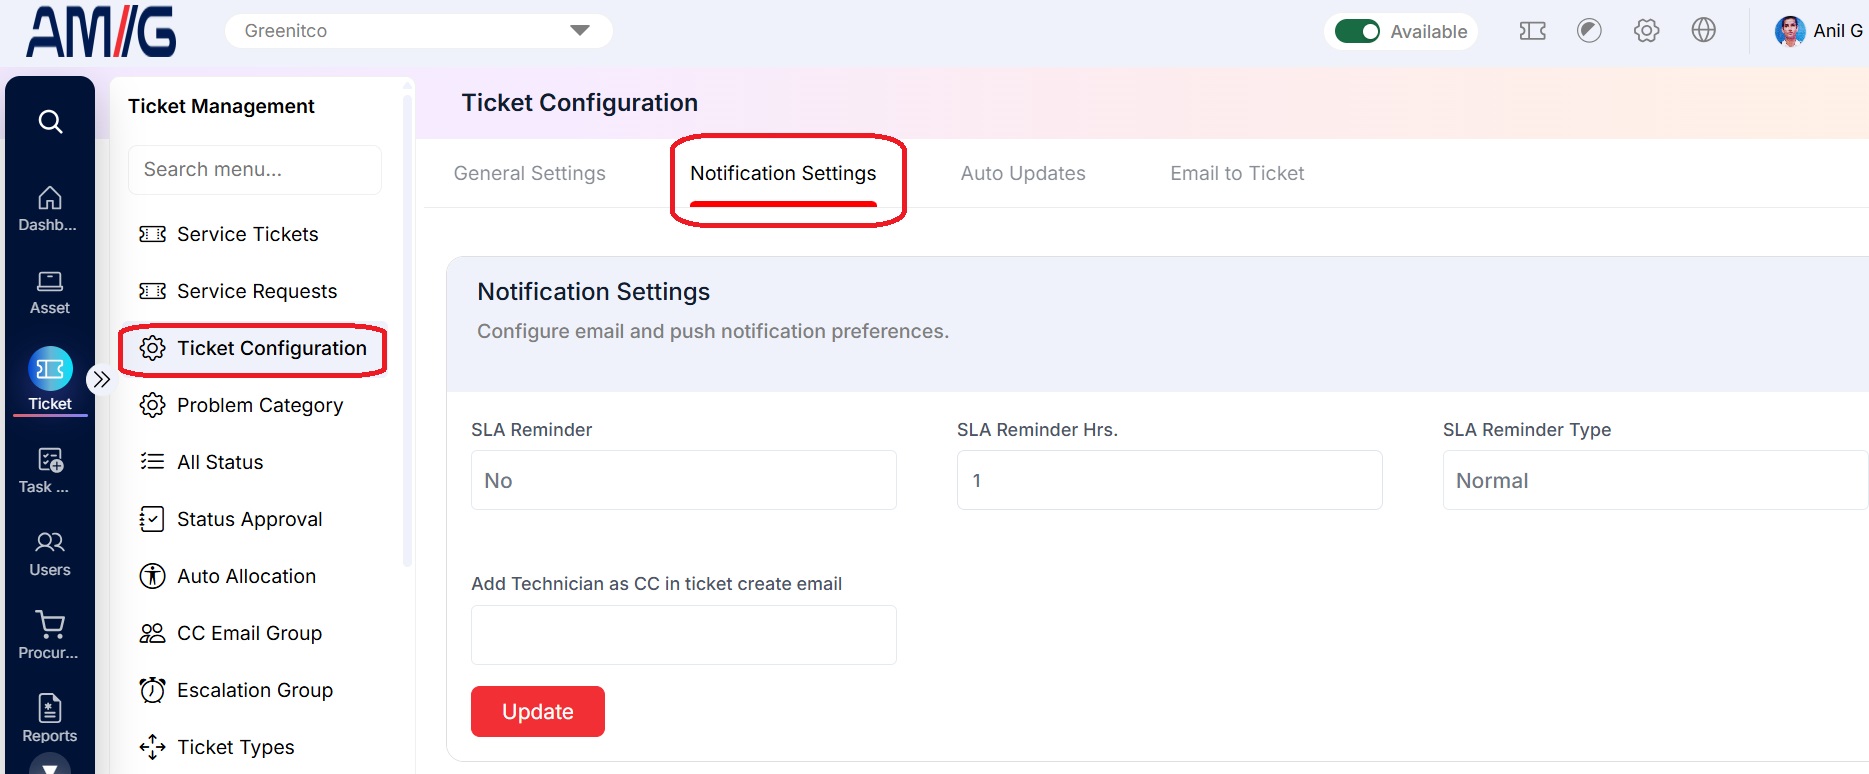Click the Status Approval checklist icon
The height and width of the screenshot is (774, 1869).
(x=152, y=519)
